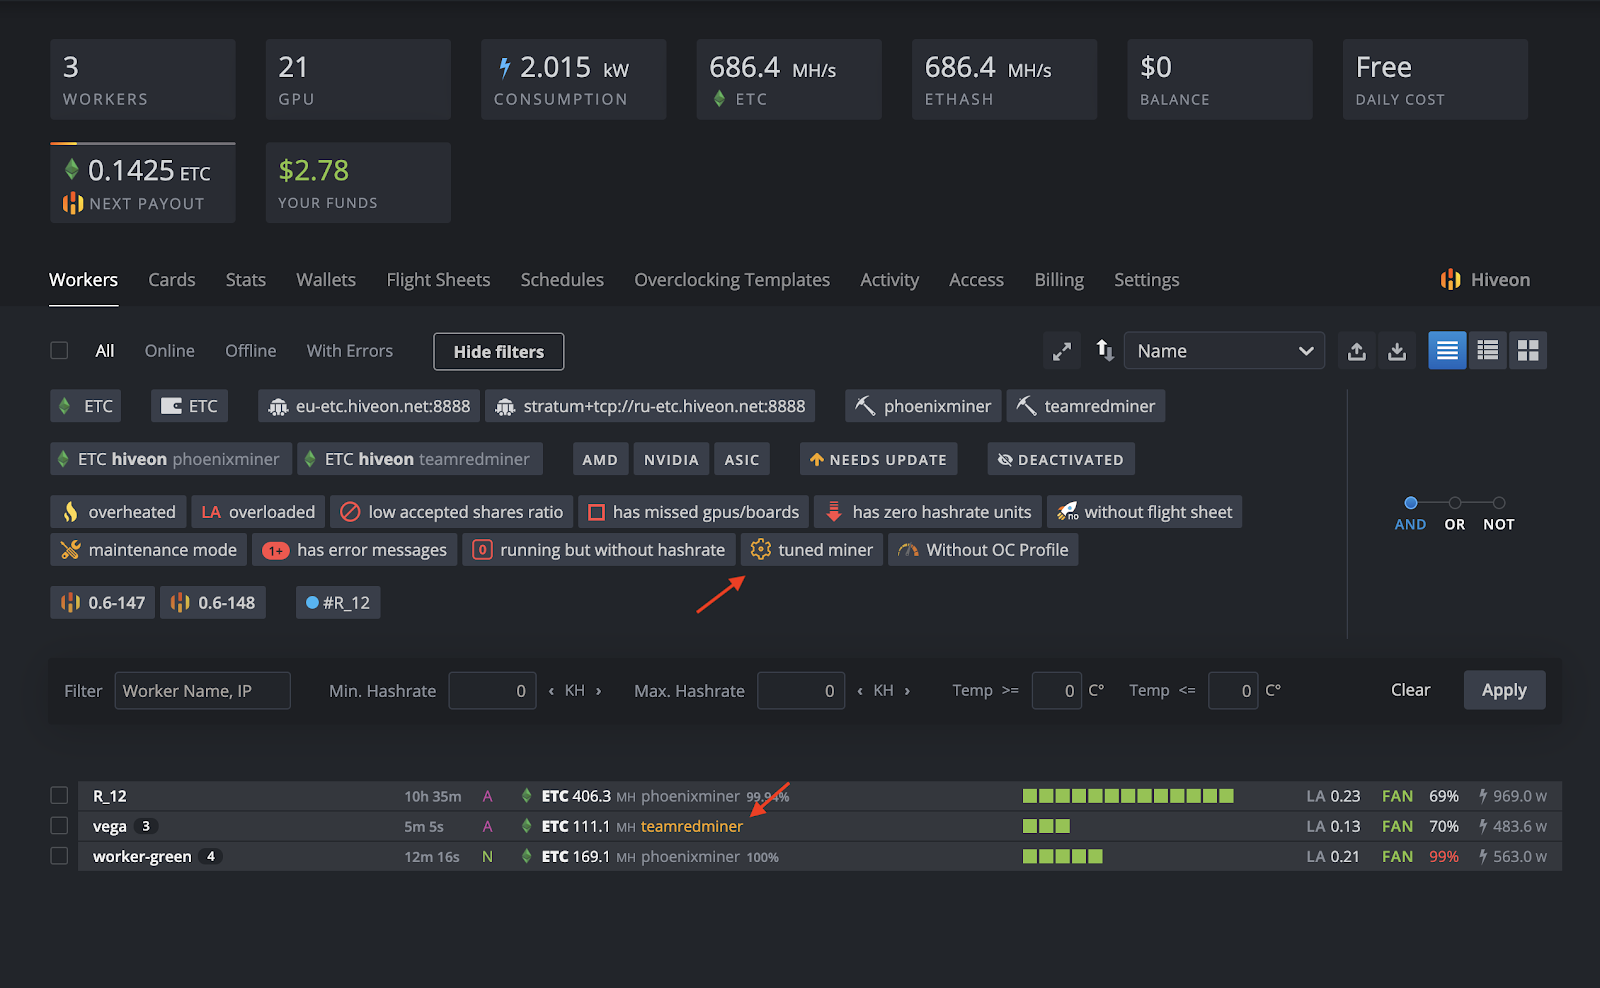Filter low accepted shares ratio
1600x988 pixels.
(452, 512)
